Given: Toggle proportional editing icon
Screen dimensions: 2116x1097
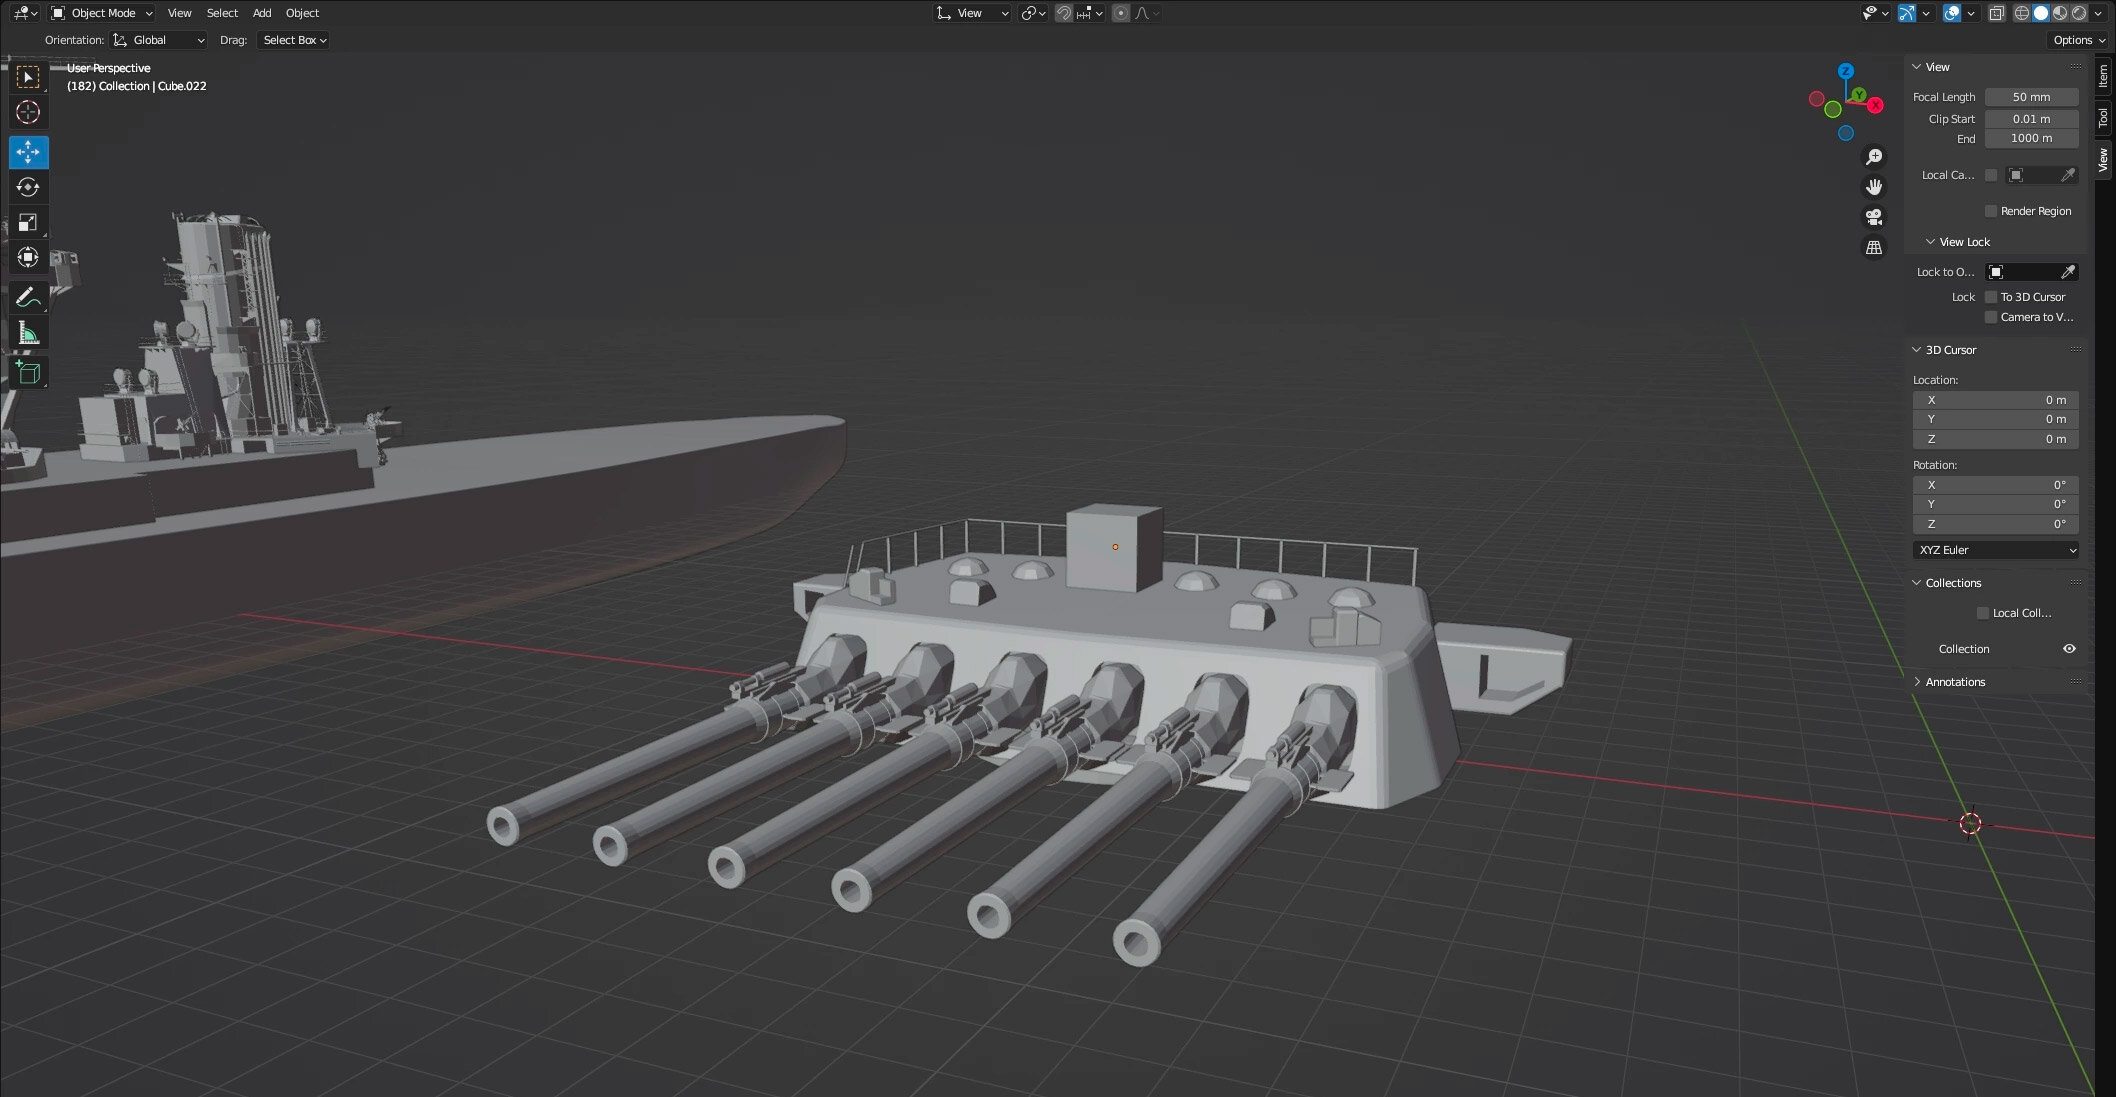Looking at the screenshot, I should coord(1121,13).
